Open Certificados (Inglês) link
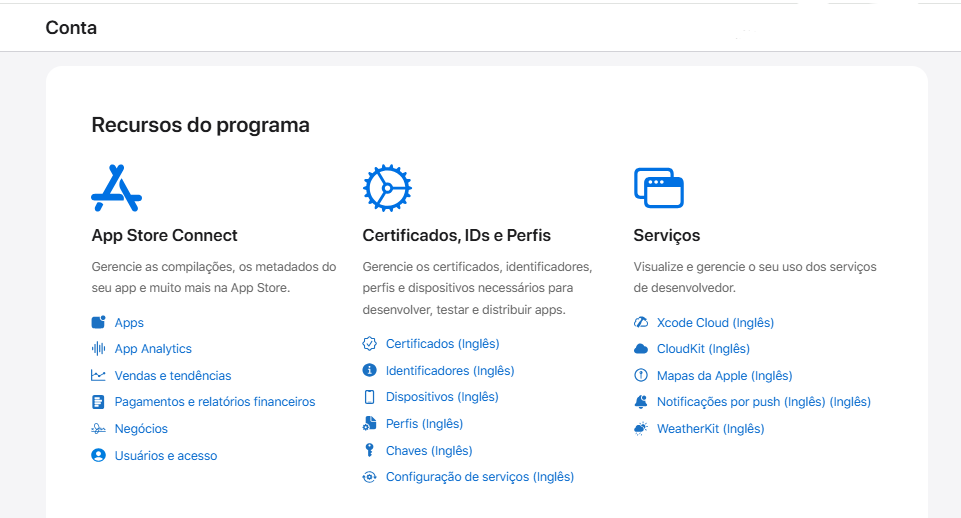 tap(442, 344)
